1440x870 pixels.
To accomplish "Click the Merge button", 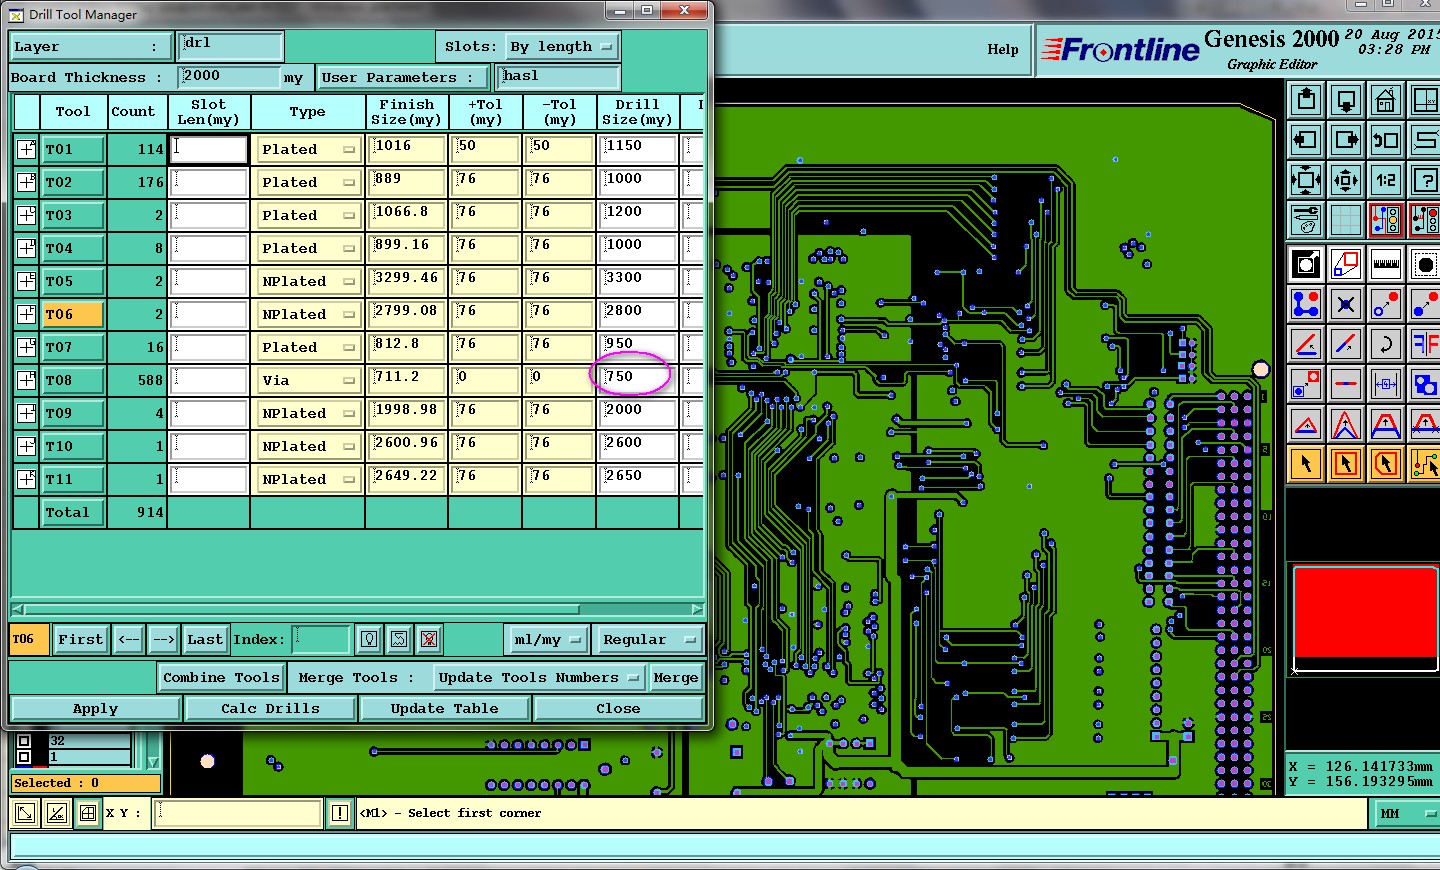I will coord(676,677).
